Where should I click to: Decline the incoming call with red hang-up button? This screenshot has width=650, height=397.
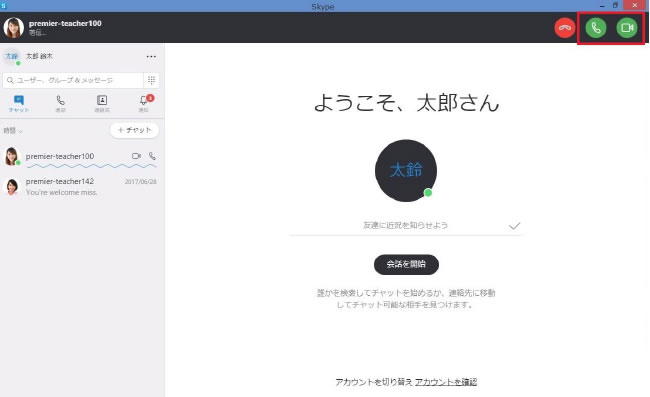(x=565, y=28)
